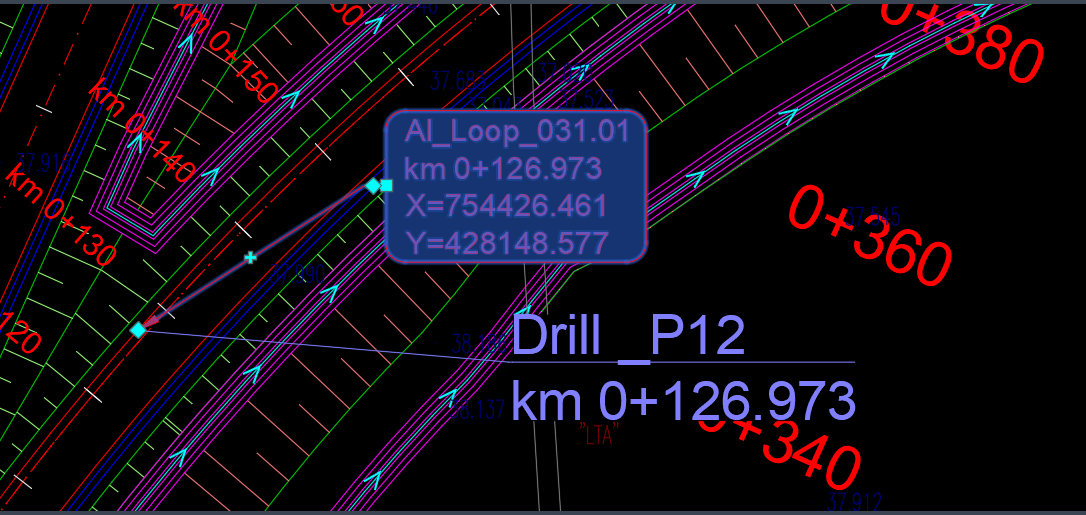Click the diamond grip beside the callout box
The image size is (1086, 515).
tap(373, 186)
